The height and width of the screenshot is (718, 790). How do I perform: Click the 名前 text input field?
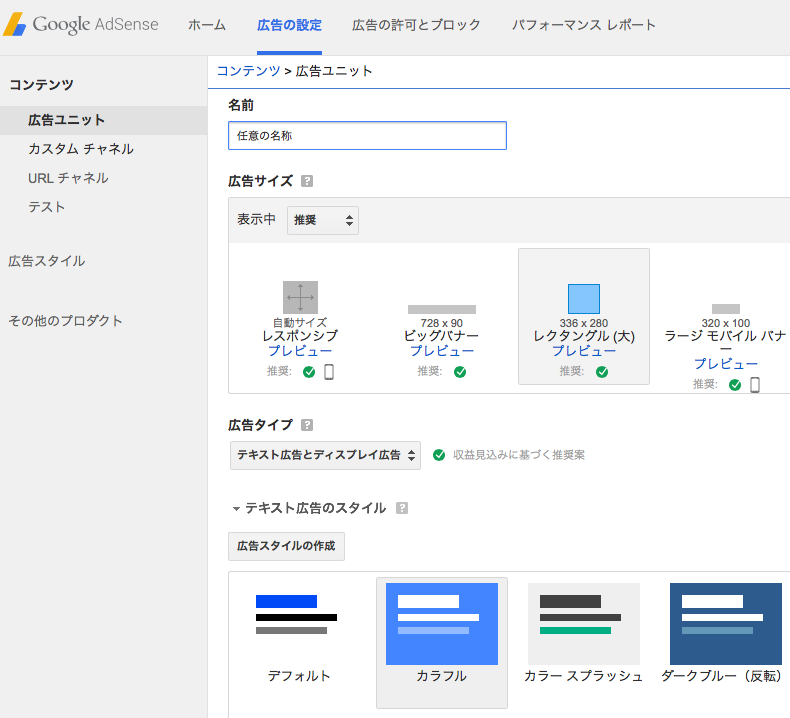[367, 135]
